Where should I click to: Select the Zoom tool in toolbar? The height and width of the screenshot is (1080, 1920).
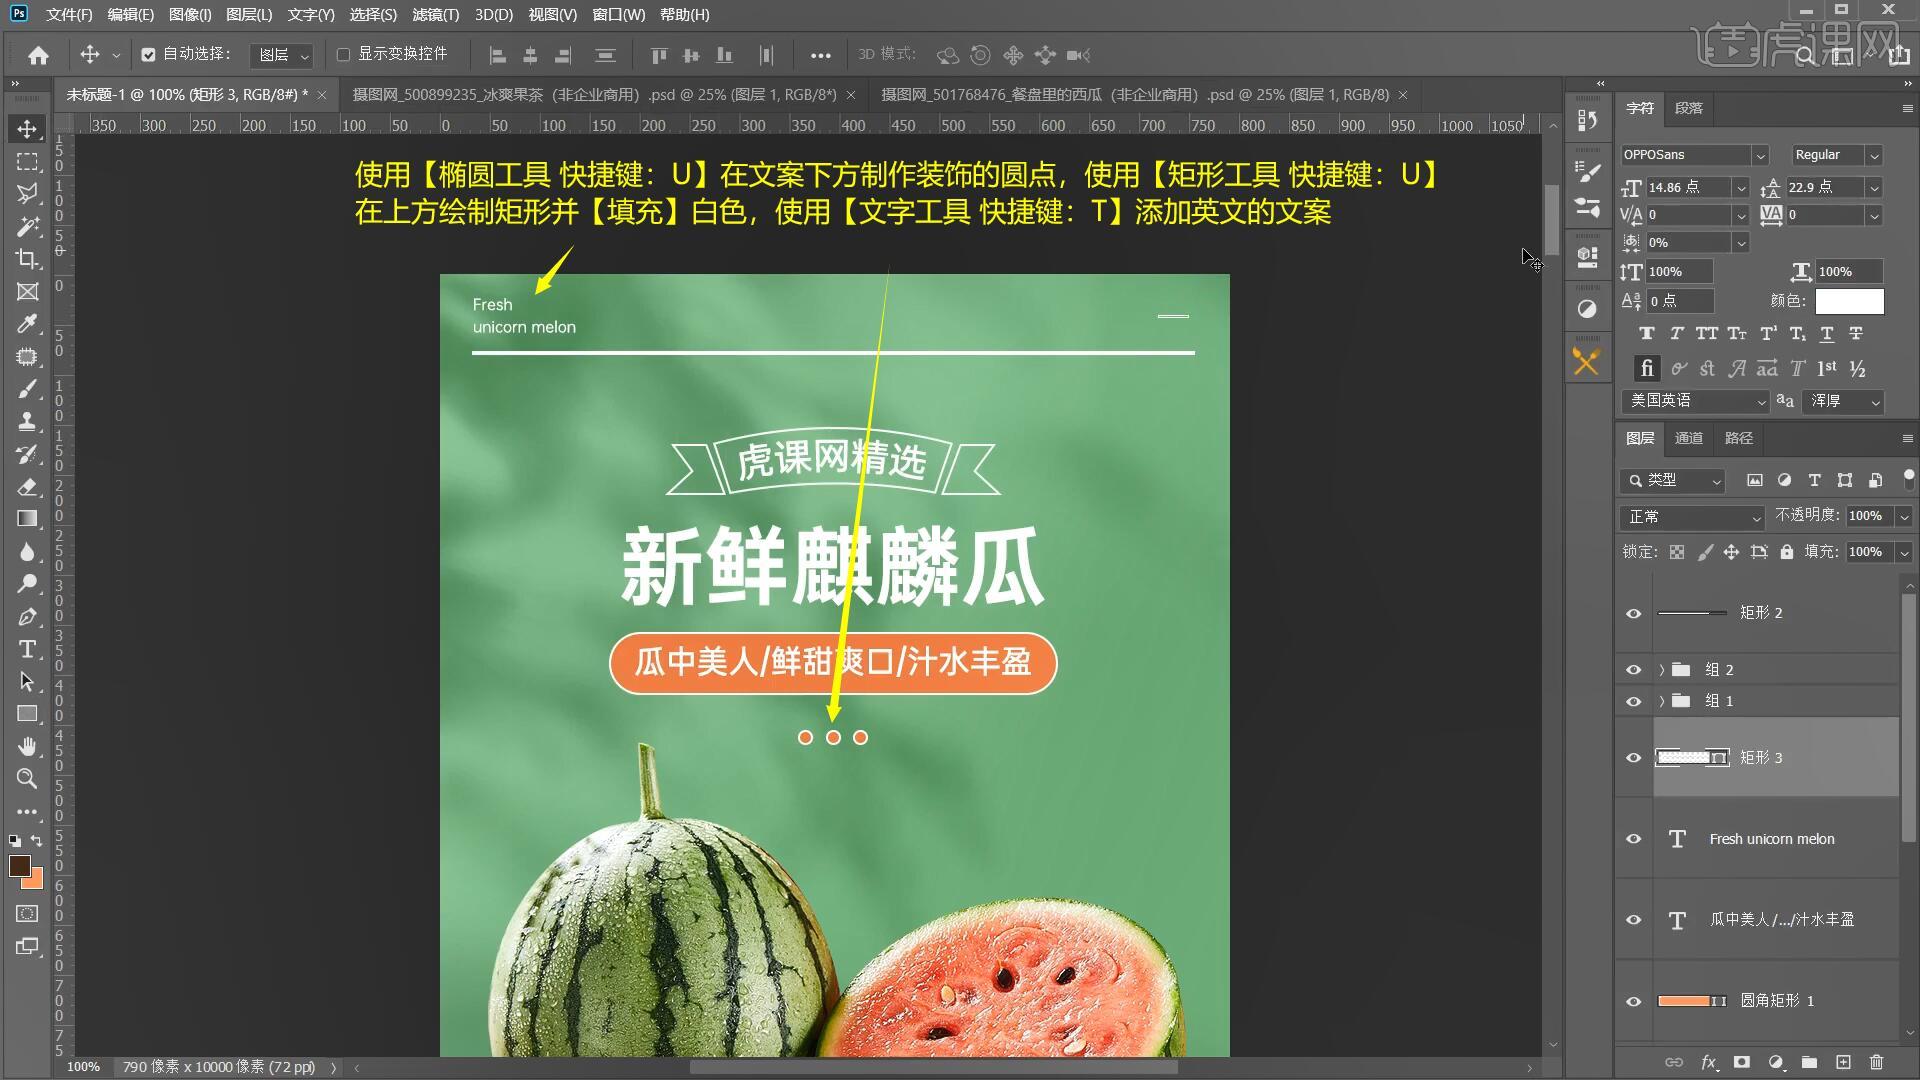[27, 779]
